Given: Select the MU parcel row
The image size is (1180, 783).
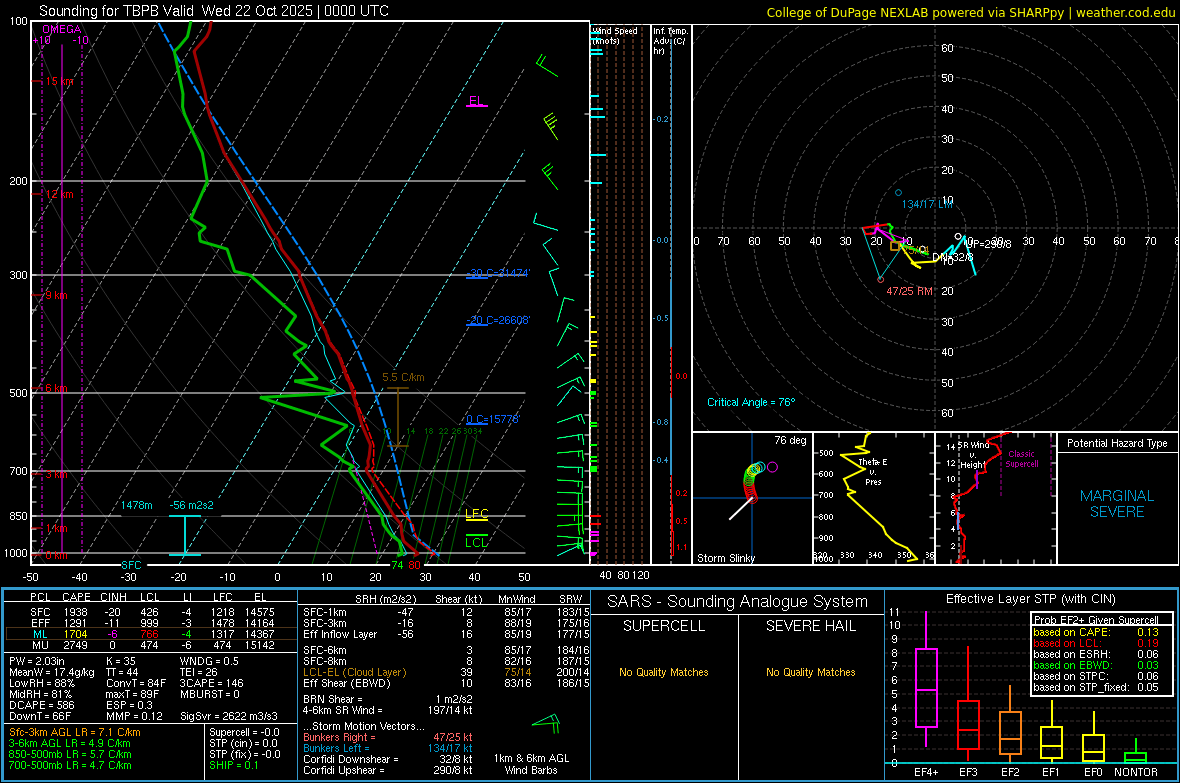Looking at the screenshot, I should click(151, 644).
